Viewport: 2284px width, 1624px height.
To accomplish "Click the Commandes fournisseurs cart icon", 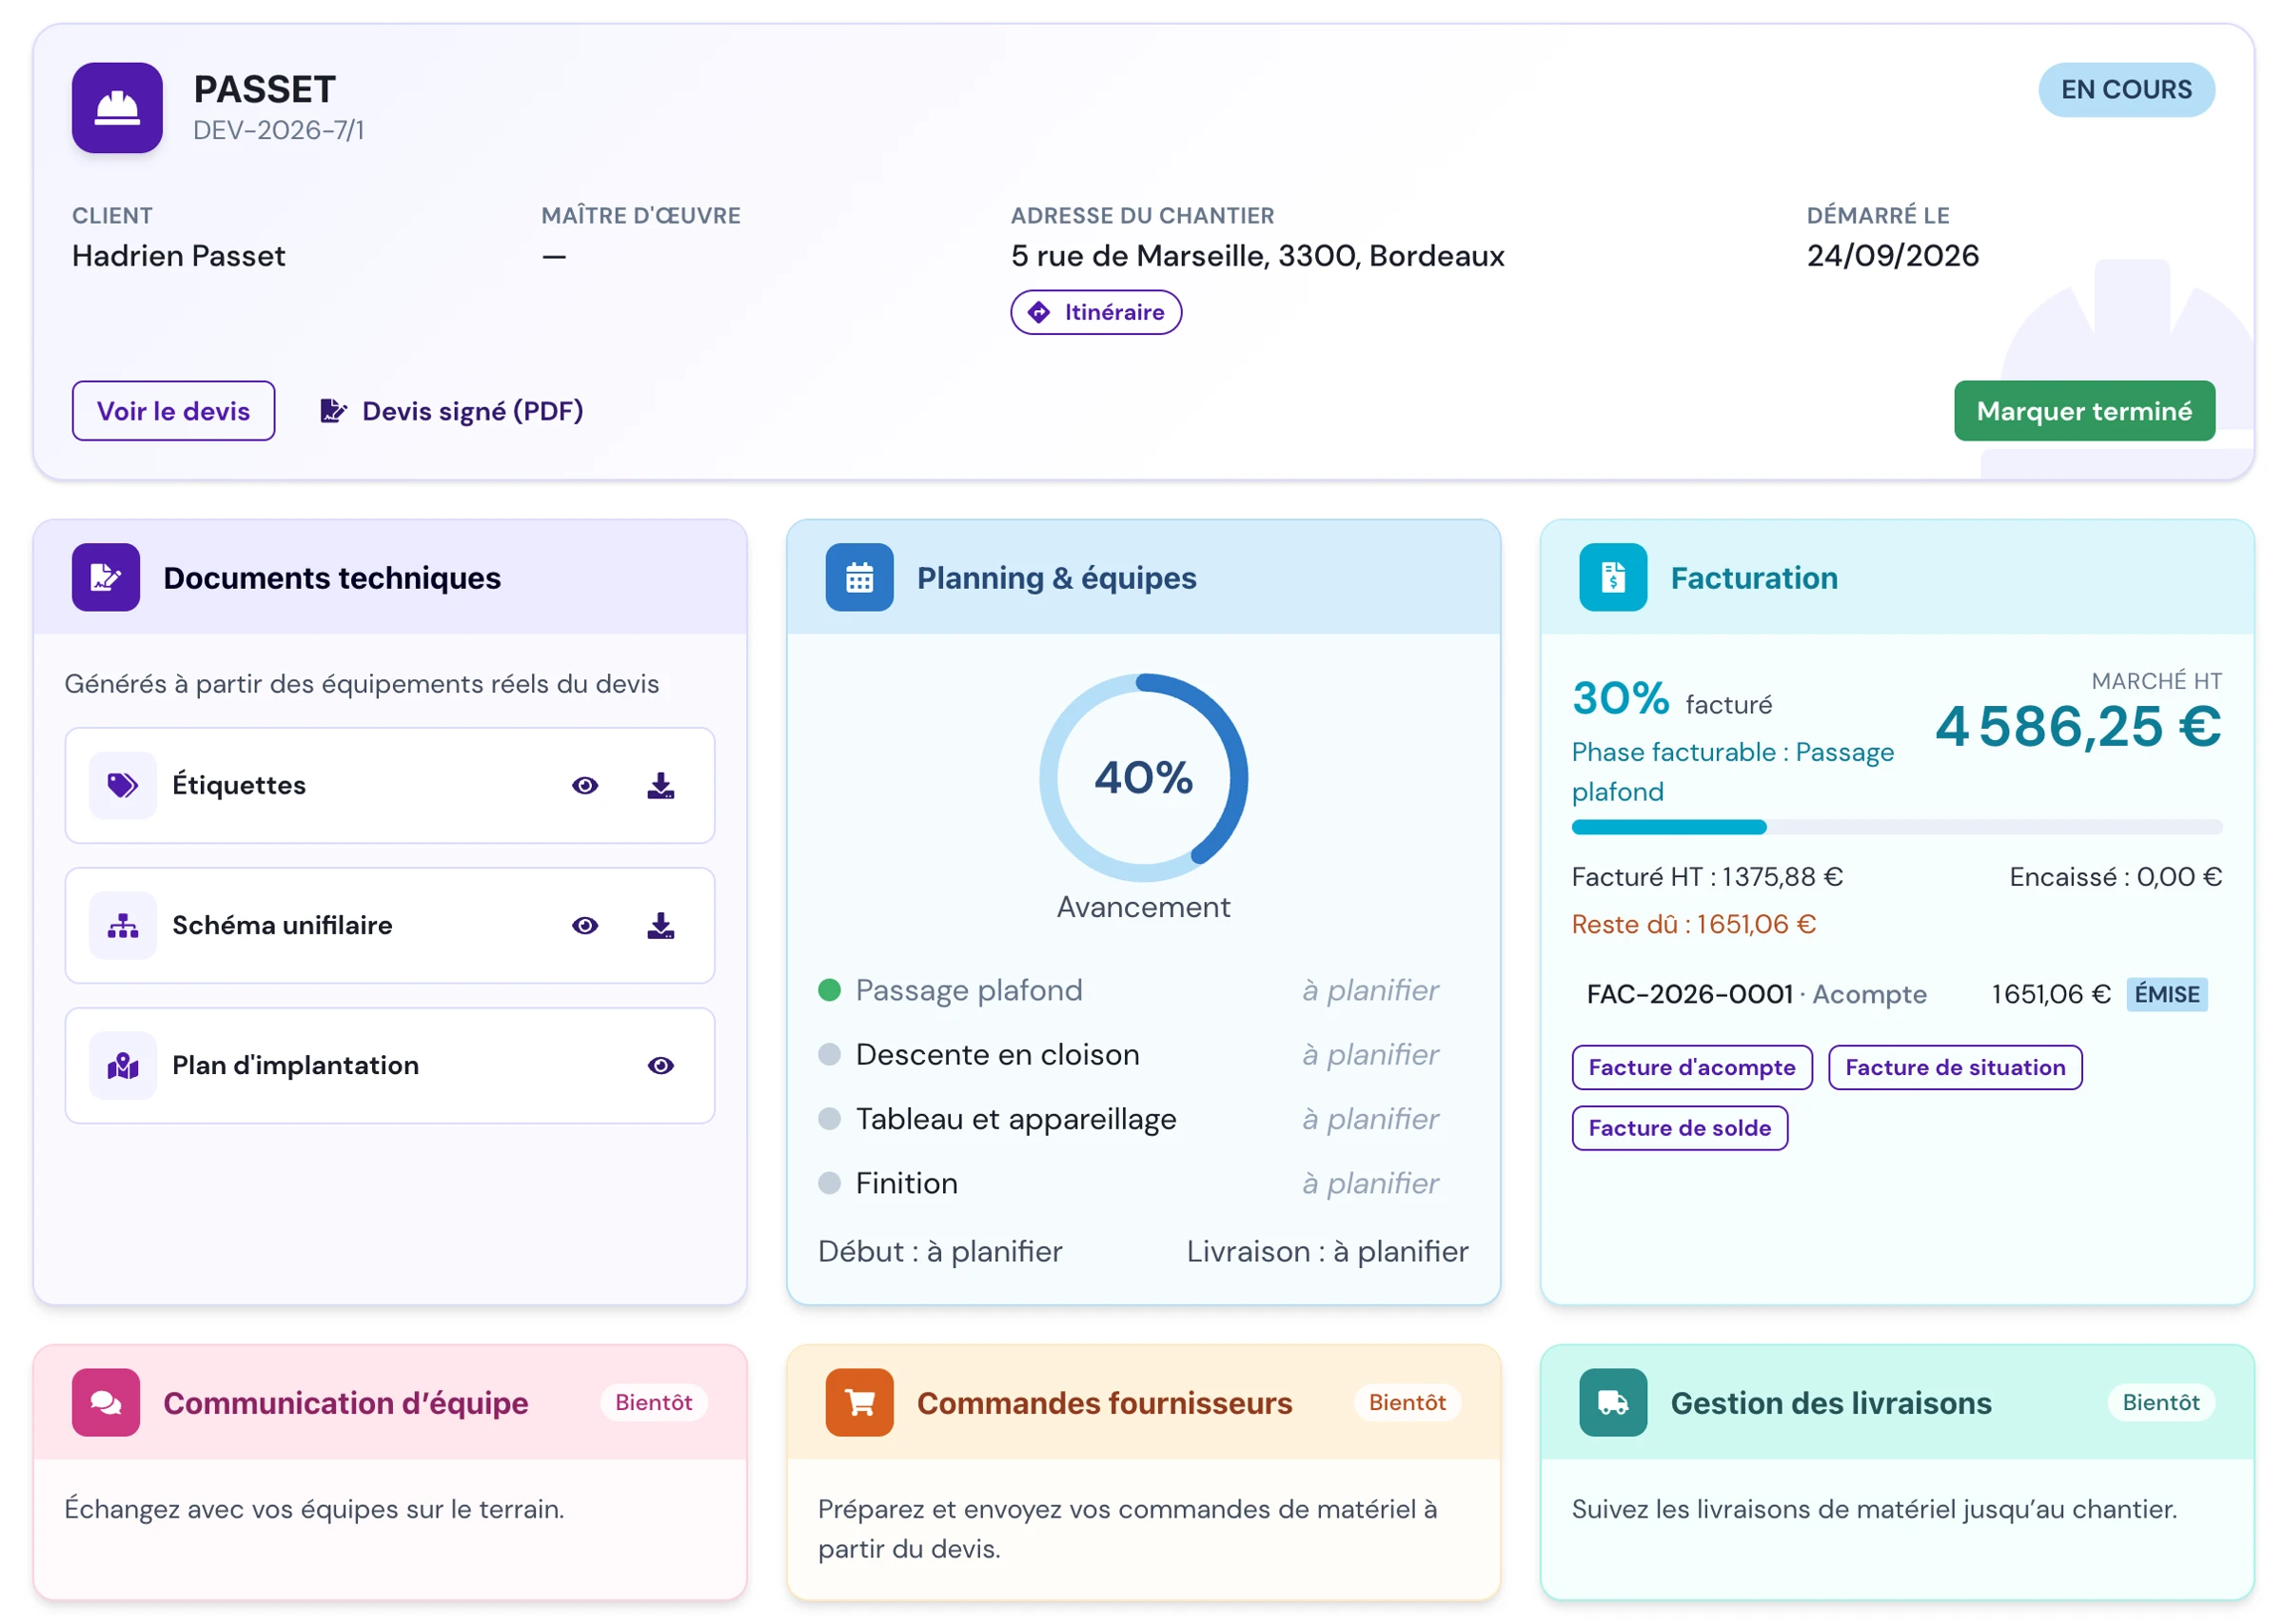I will coord(859,1402).
